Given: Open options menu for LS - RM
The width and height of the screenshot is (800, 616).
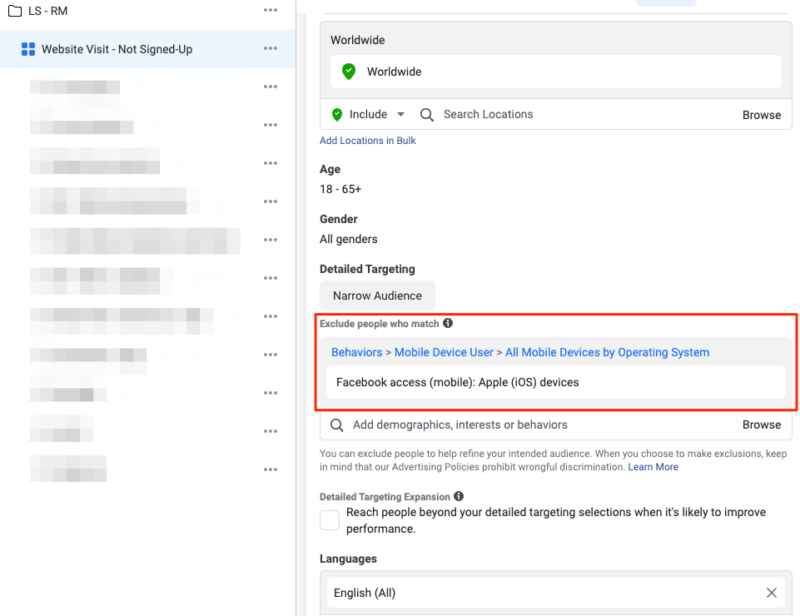Looking at the screenshot, I should pos(270,11).
